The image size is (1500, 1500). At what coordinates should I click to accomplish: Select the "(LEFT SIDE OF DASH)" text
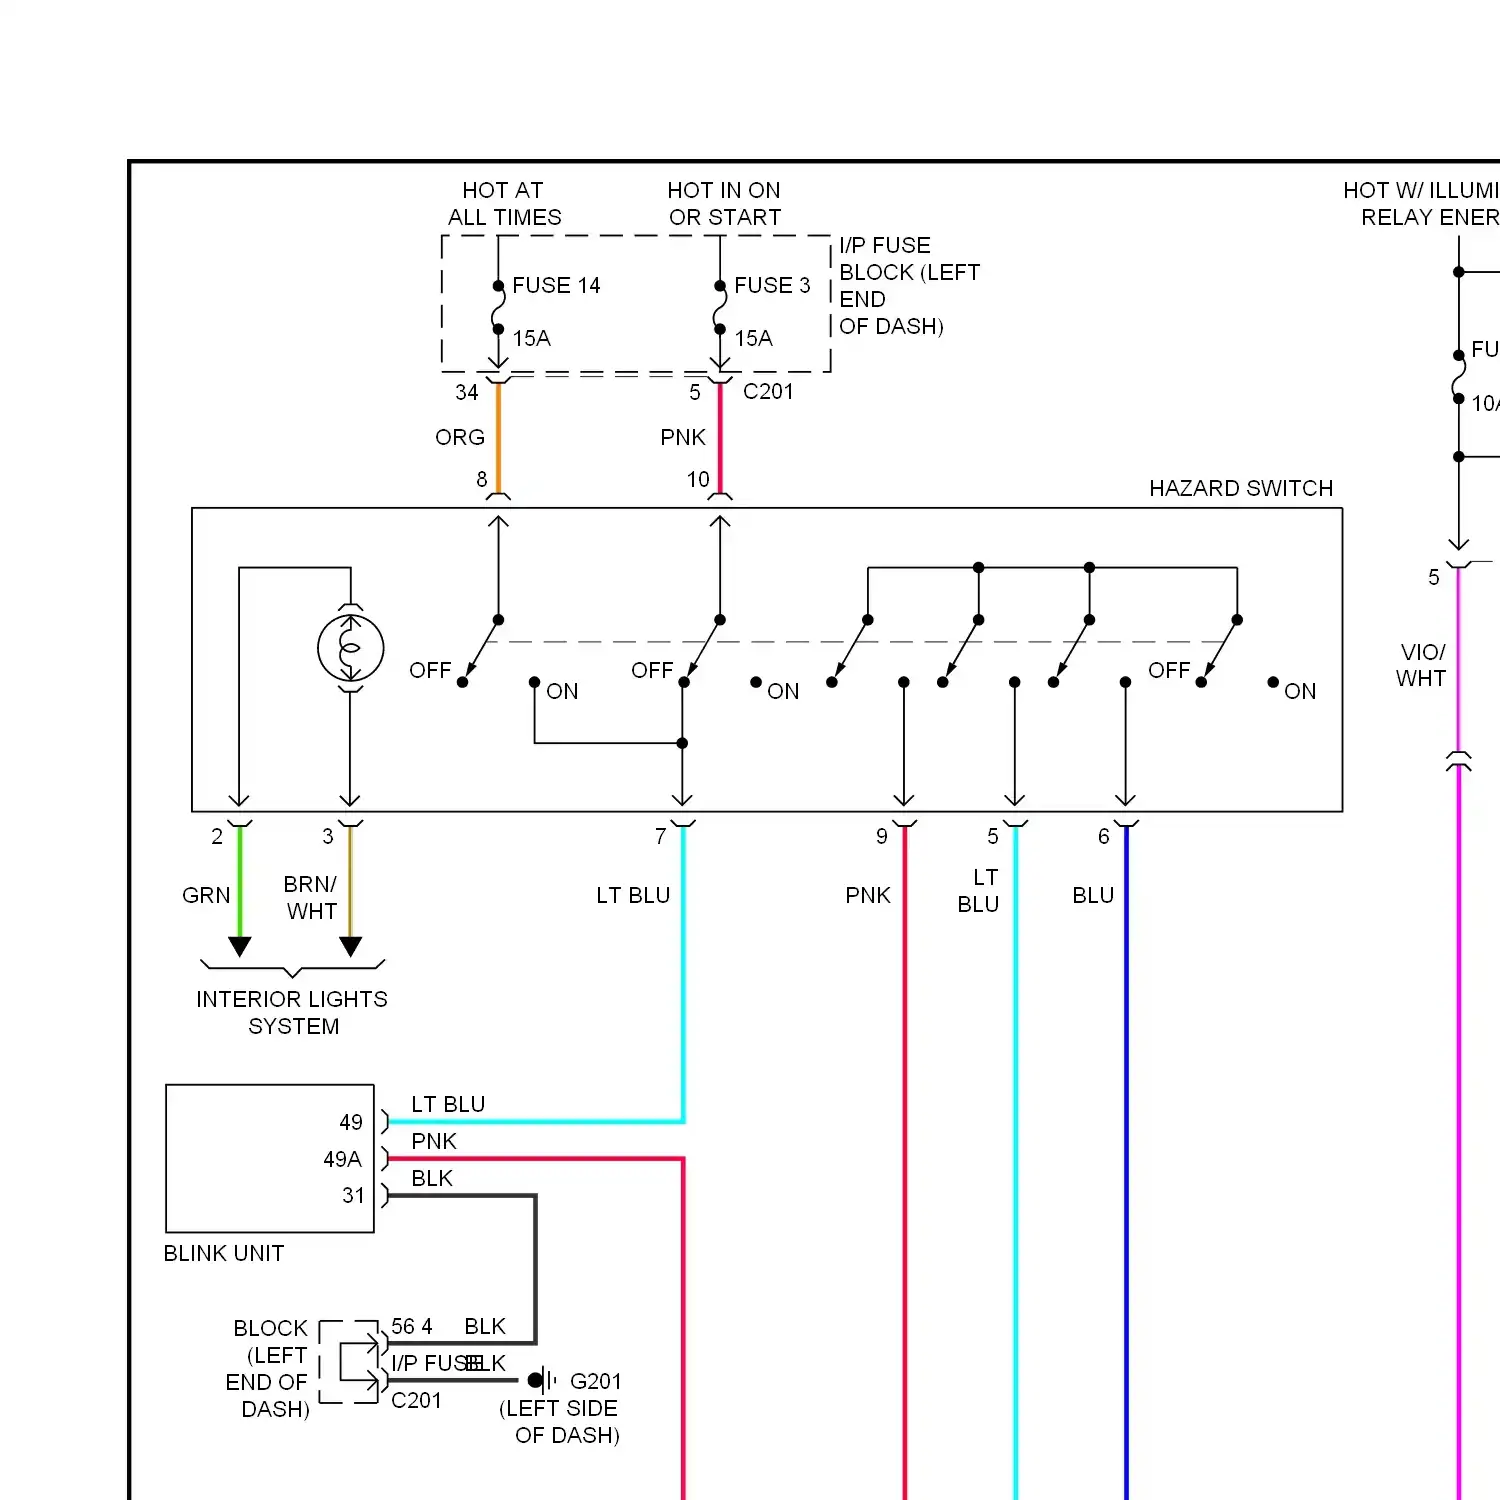pos(559,1421)
